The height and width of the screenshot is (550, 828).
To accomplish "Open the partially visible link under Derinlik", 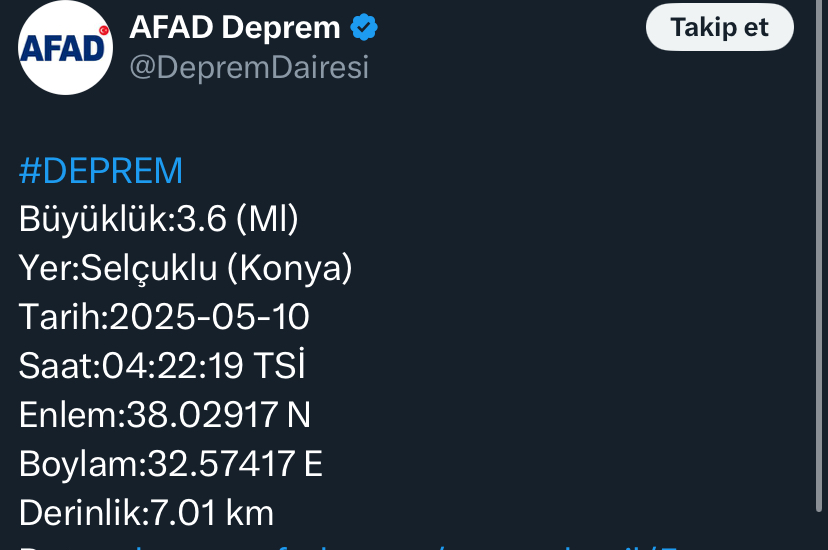I will [349, 547].
